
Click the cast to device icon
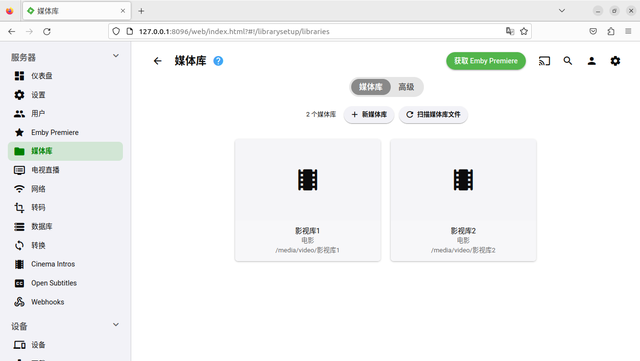(x=544, y=61)
